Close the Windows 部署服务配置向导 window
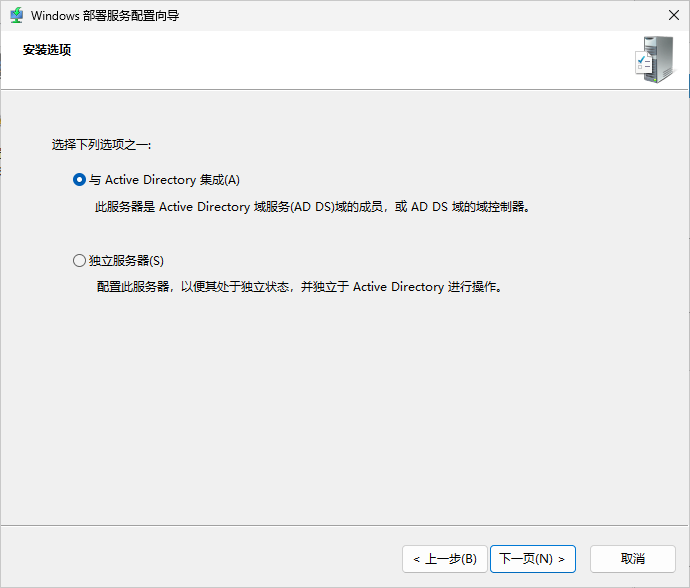Image resolution: width=690 pixels, height=588 pixels. (x=673, y=15)
